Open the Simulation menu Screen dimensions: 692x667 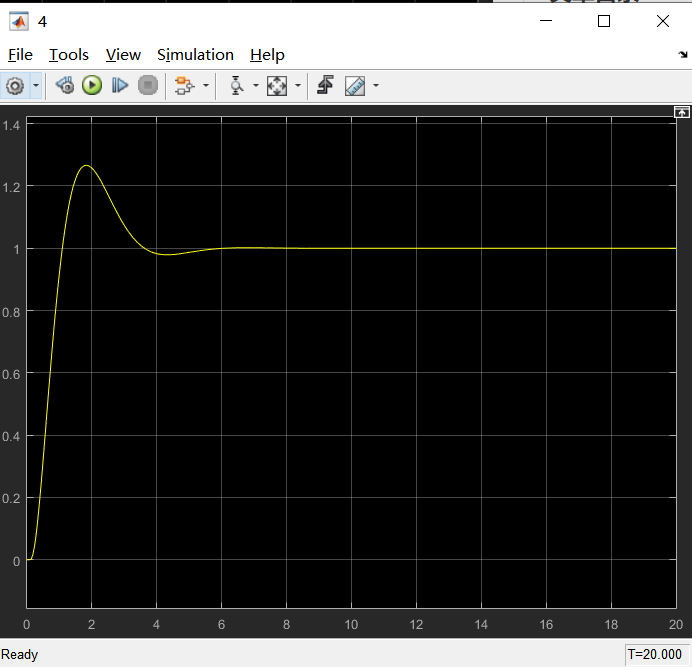[x=195, y=55]
